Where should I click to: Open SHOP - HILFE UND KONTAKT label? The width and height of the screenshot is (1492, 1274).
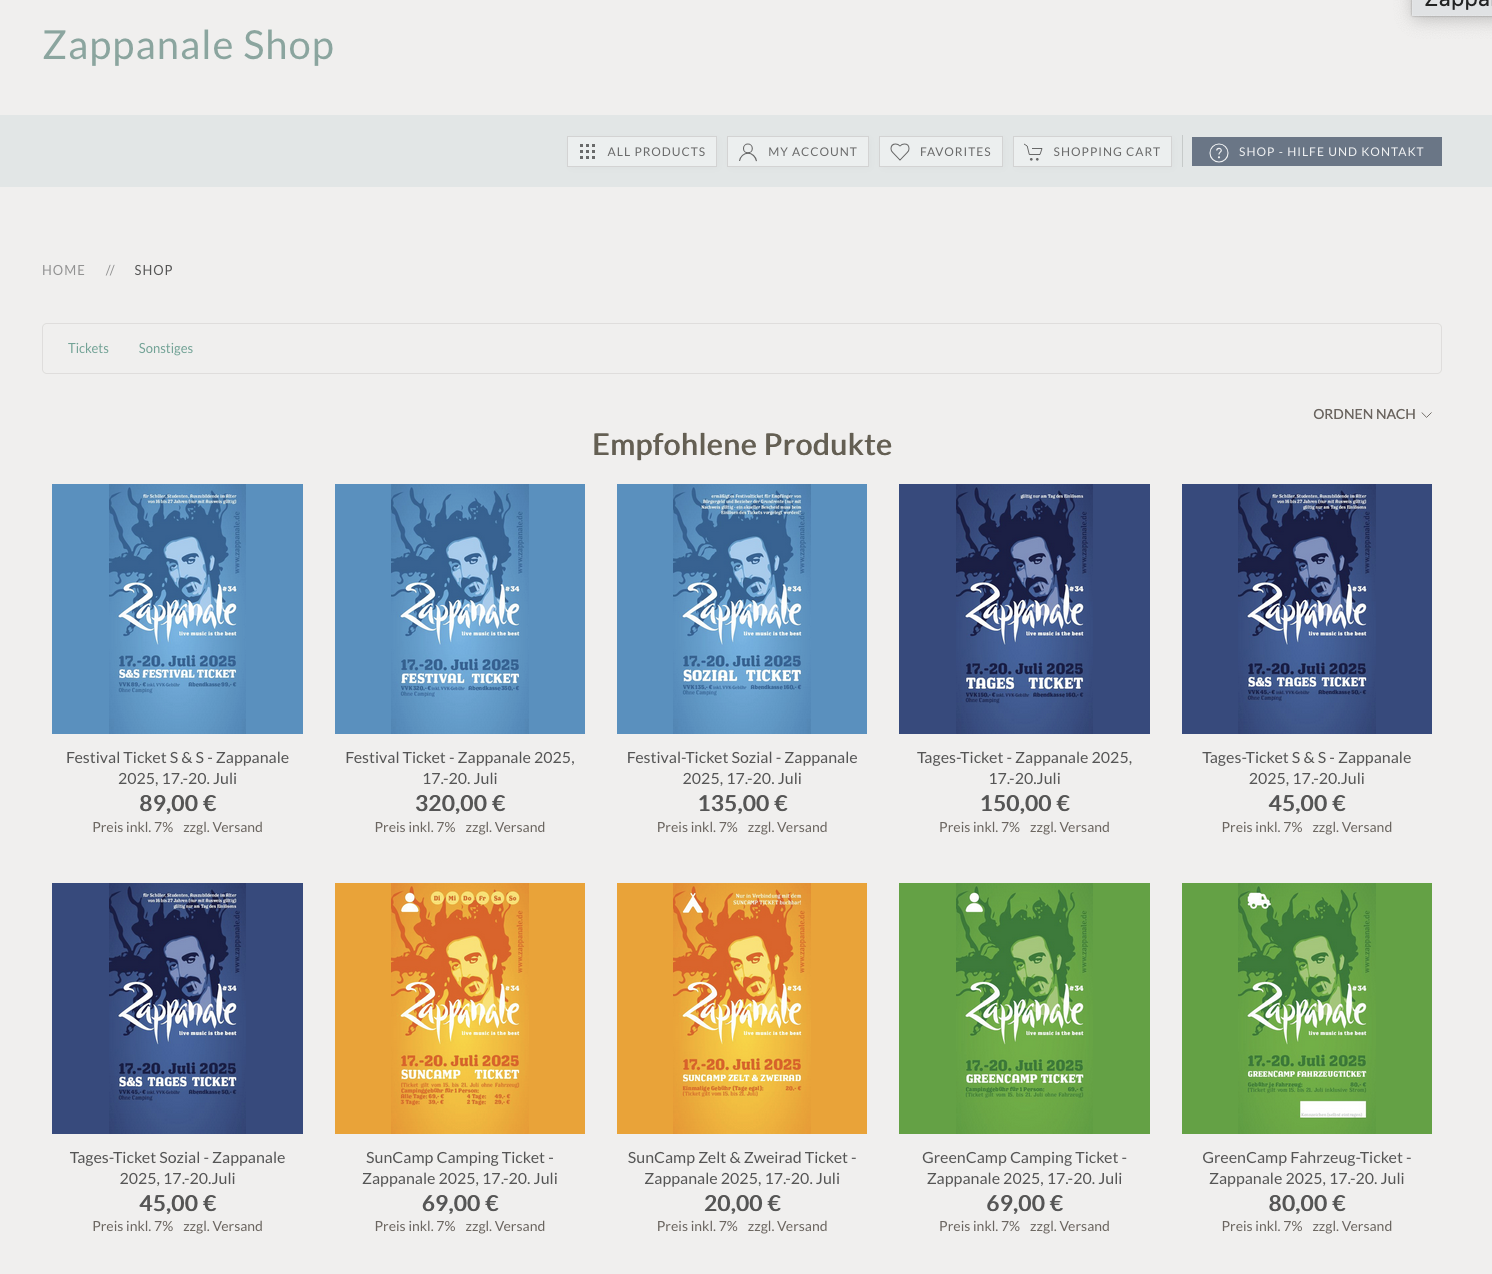(1331, 152)
